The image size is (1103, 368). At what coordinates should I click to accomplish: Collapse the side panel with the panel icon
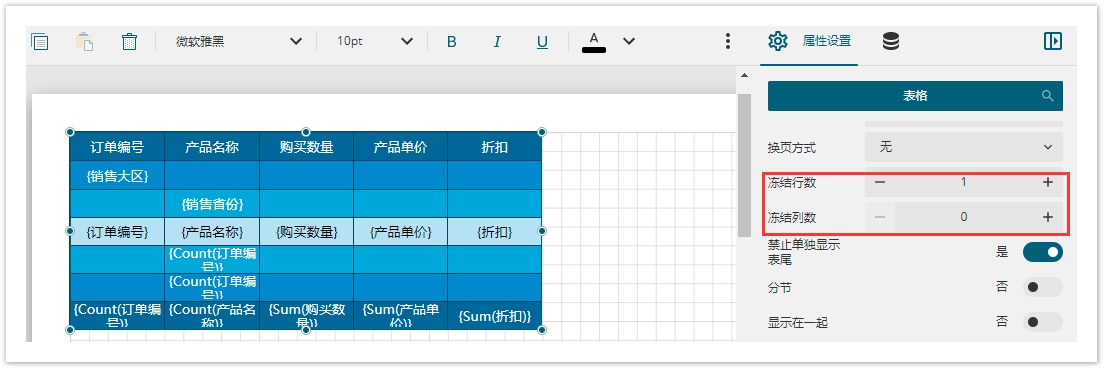tap(1052, 41)
